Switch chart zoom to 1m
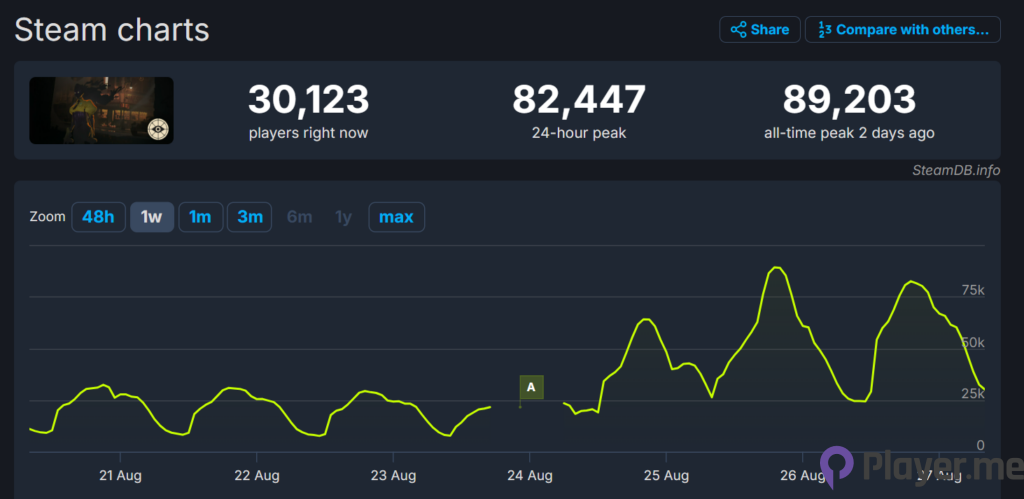The width and height of the screenshot is (1024, 499). (x=200, y=217)
